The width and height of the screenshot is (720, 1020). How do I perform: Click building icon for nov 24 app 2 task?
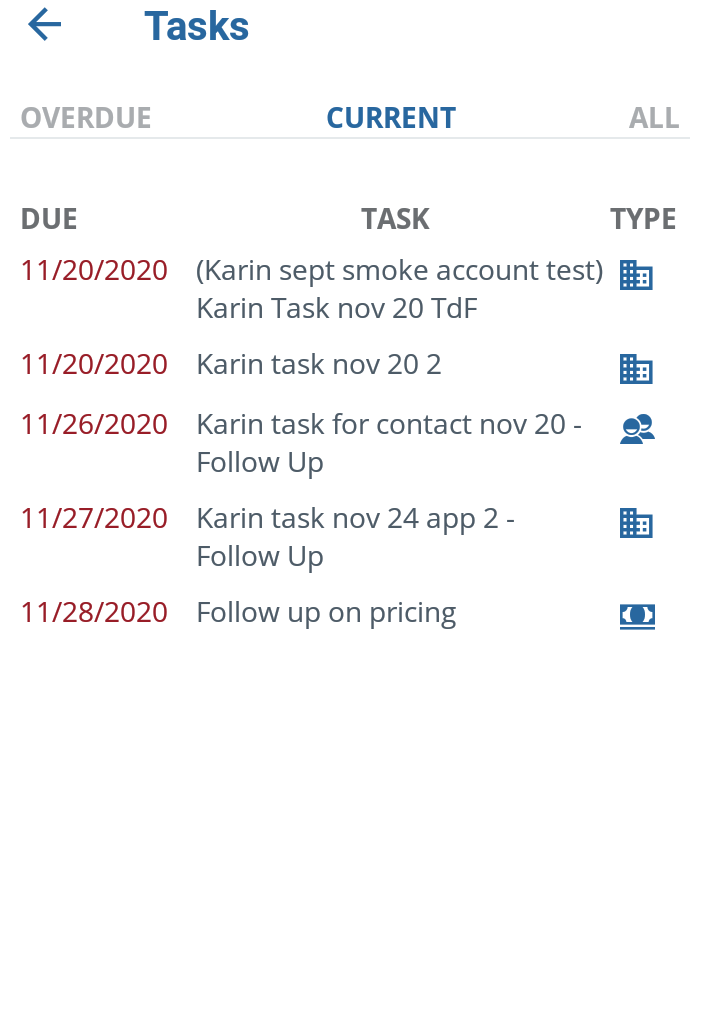pos(636,523)
